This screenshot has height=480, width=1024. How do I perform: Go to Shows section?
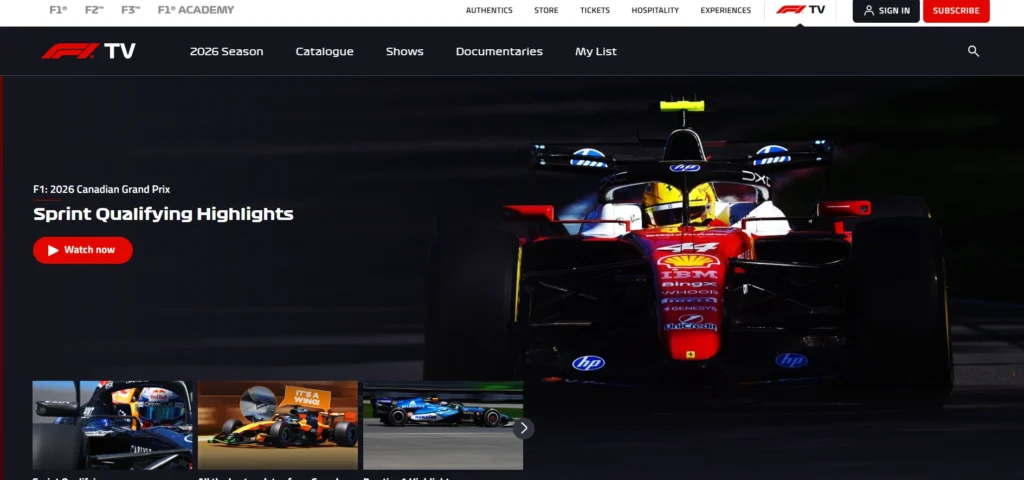pos(404,52)
